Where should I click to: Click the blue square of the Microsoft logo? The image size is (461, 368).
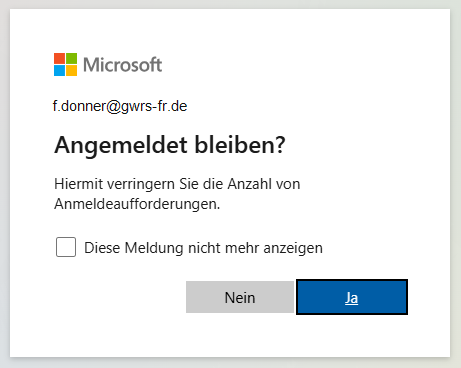(59, 70)
